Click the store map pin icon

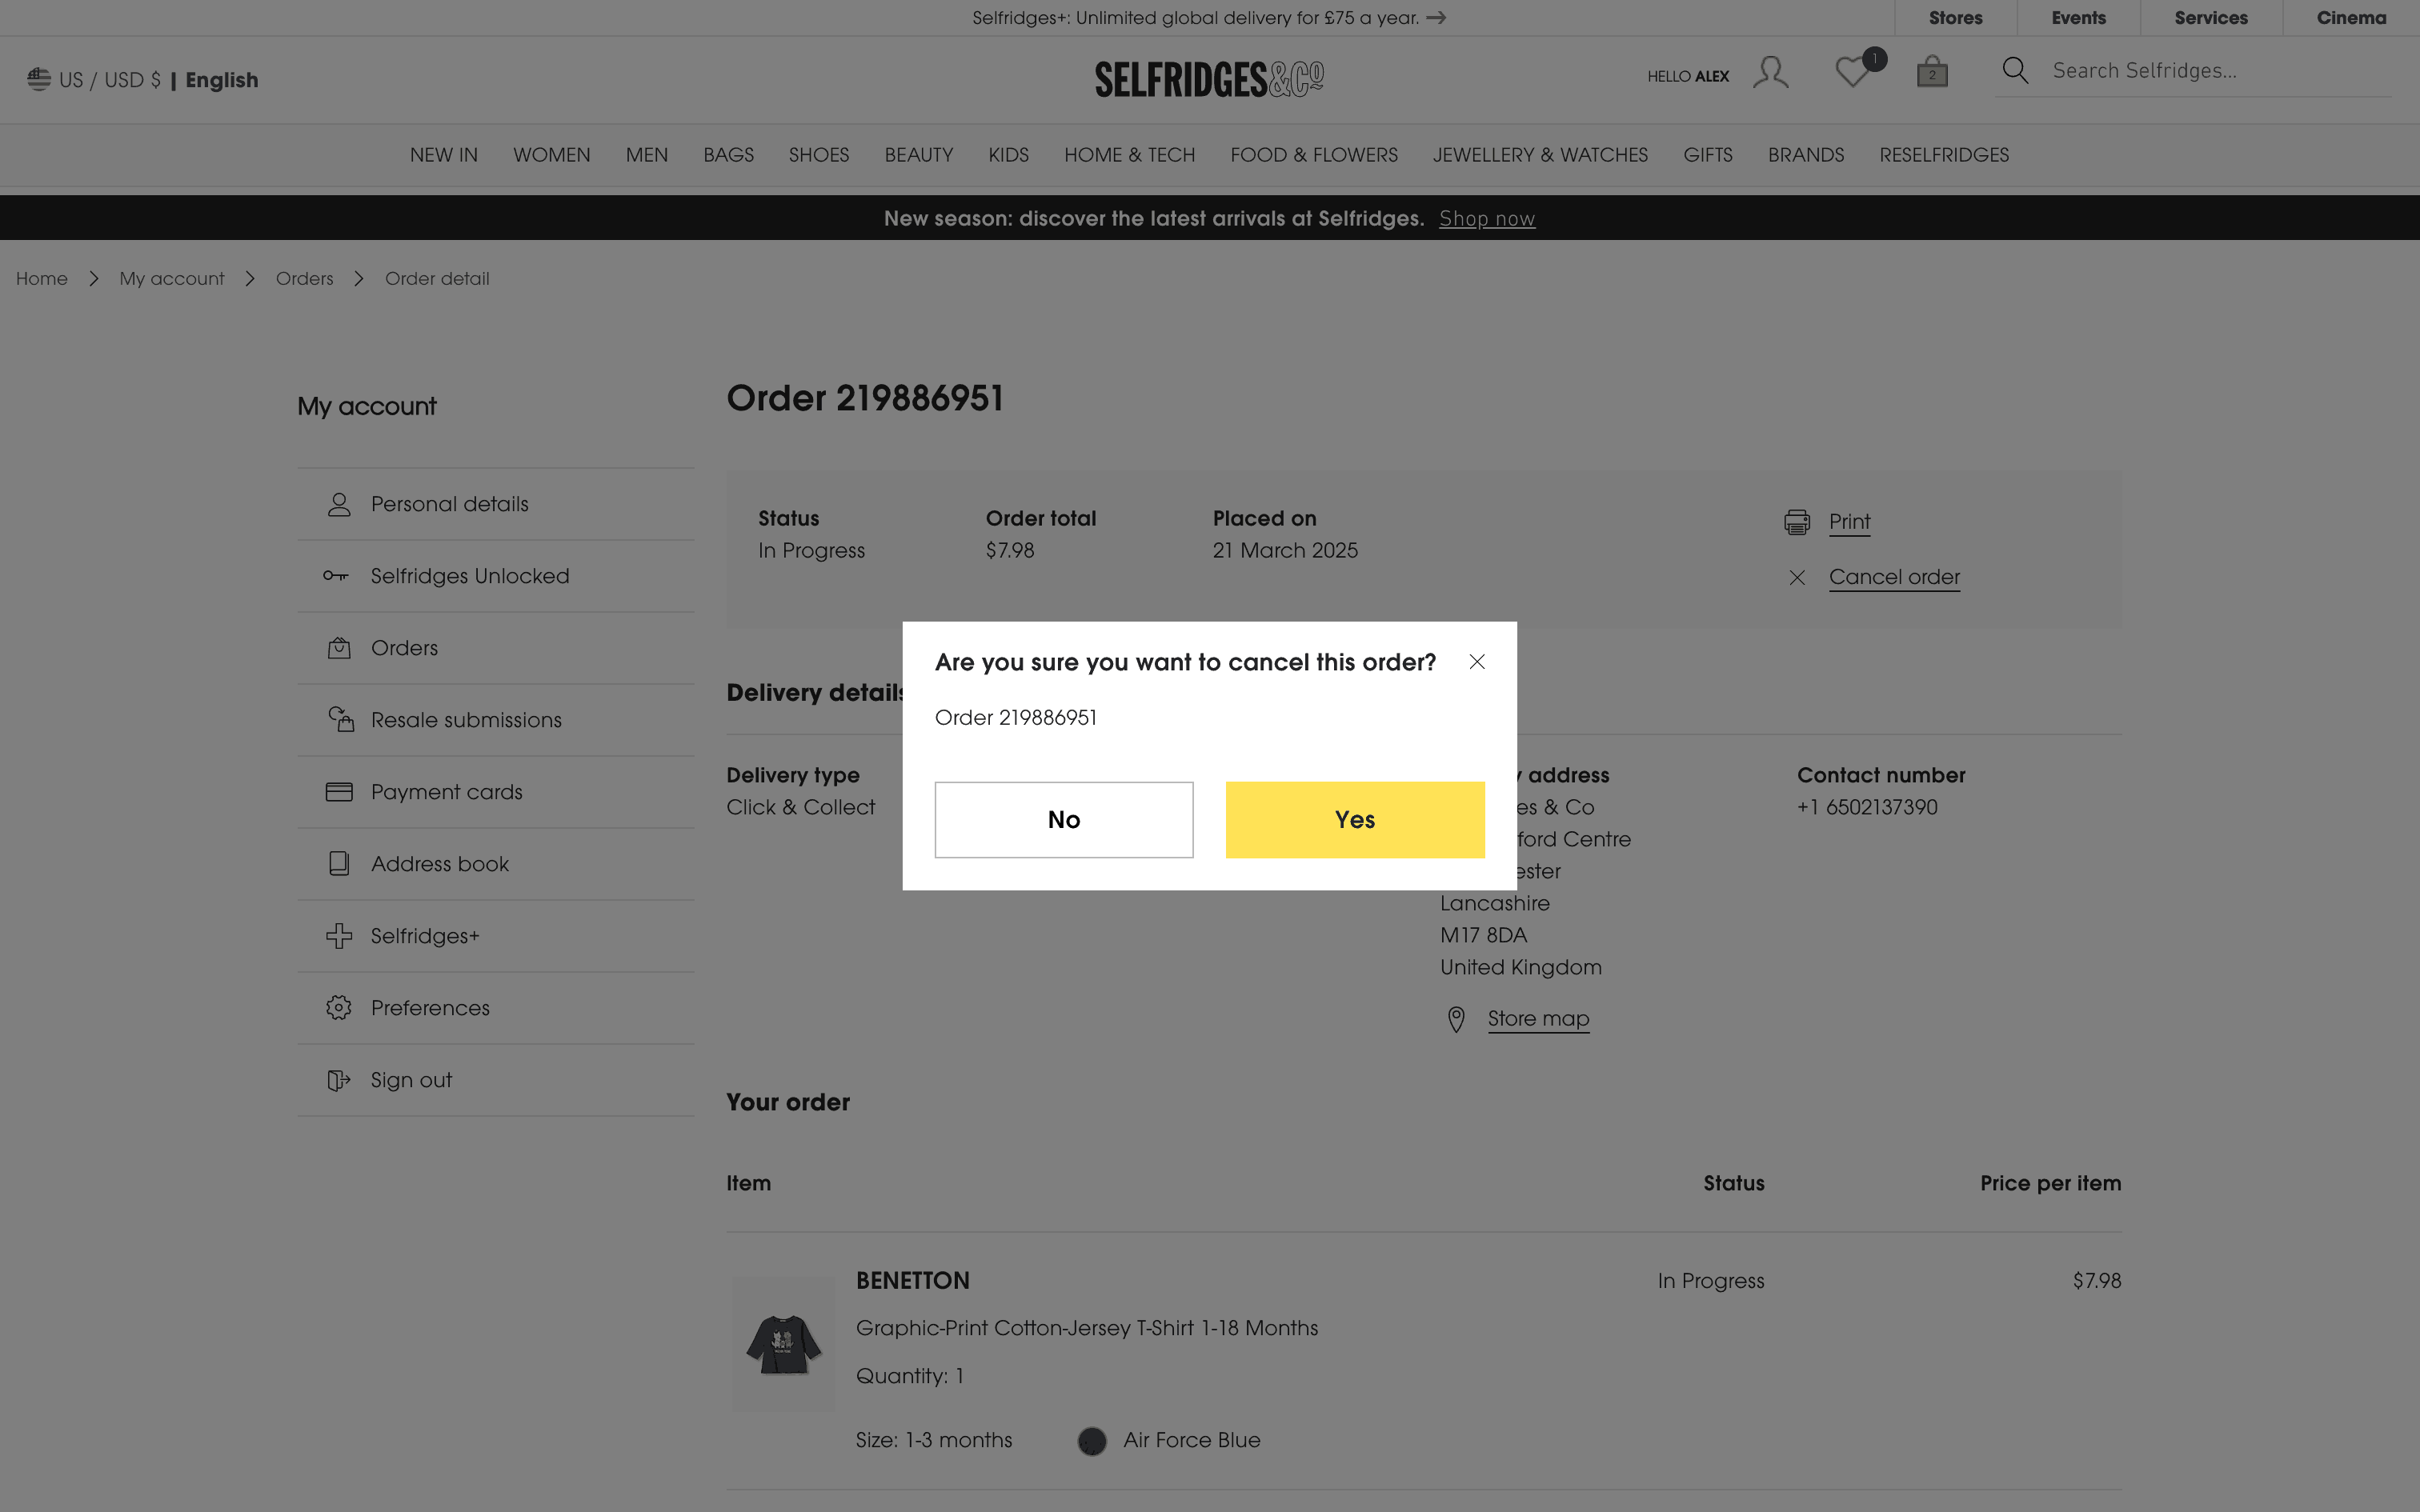coord(1456,1019)
